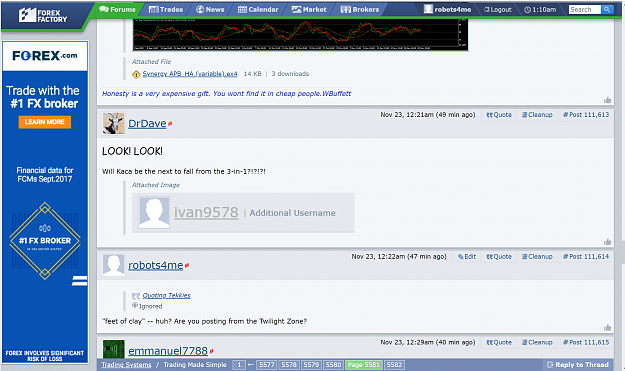Cleanup post 111,613
625x371 pixels.
(x=537, y=115)
